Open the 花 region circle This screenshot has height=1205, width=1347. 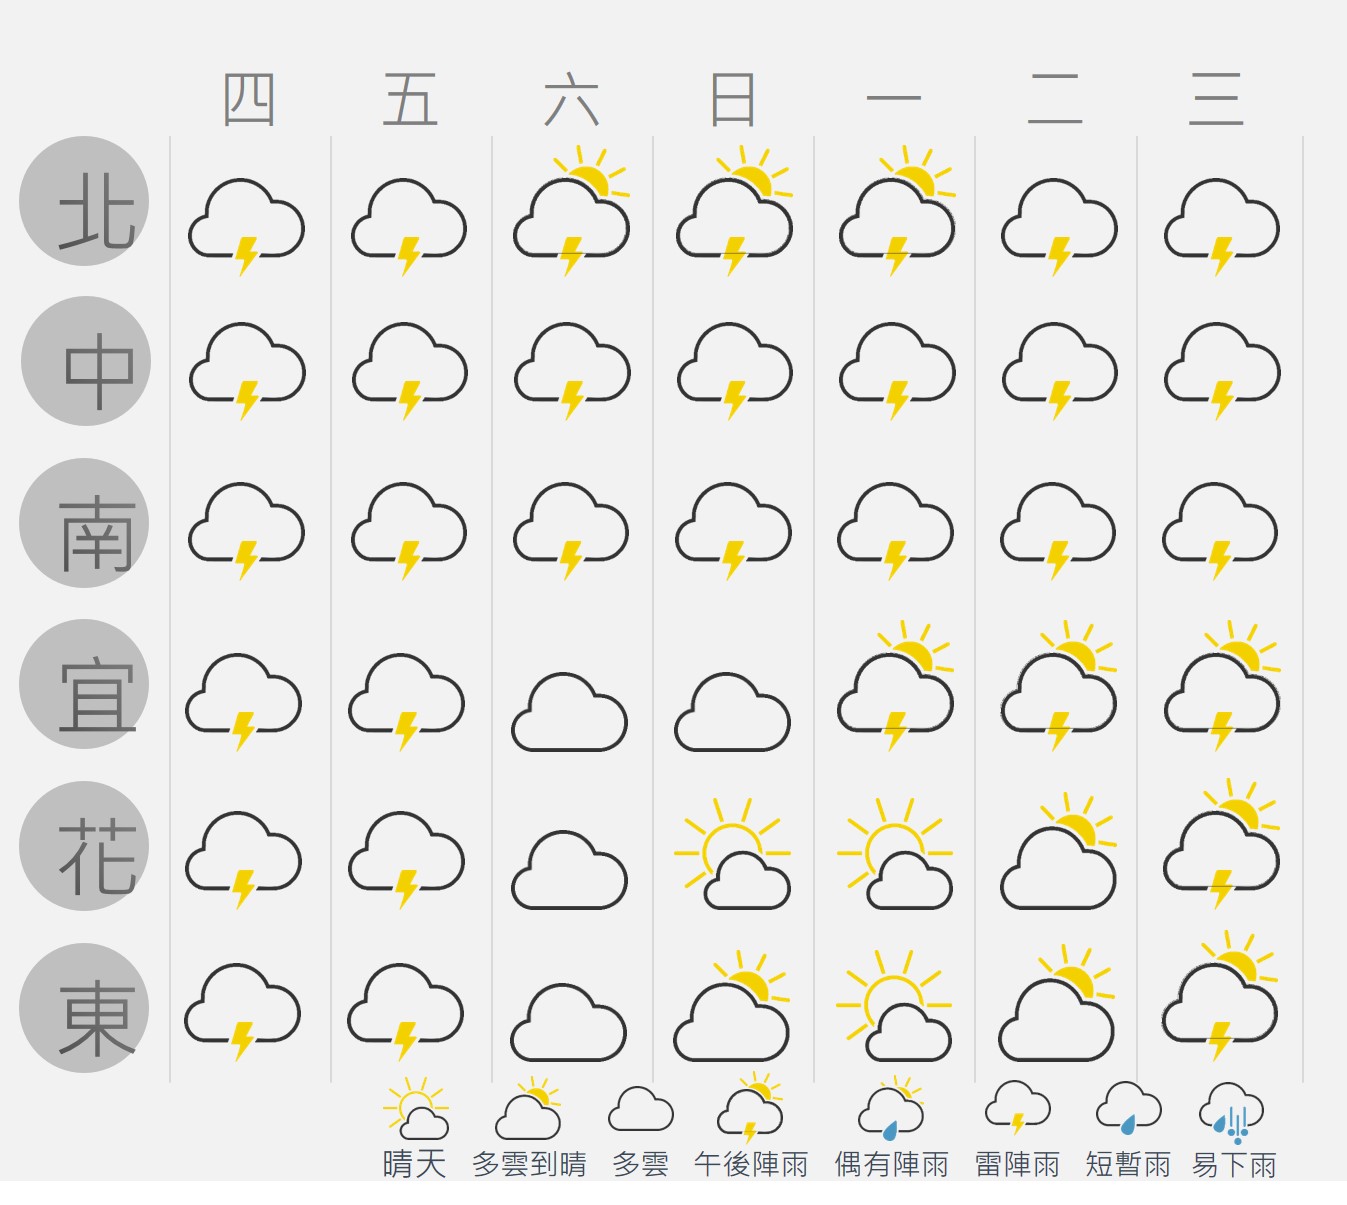tap(84, 846)
